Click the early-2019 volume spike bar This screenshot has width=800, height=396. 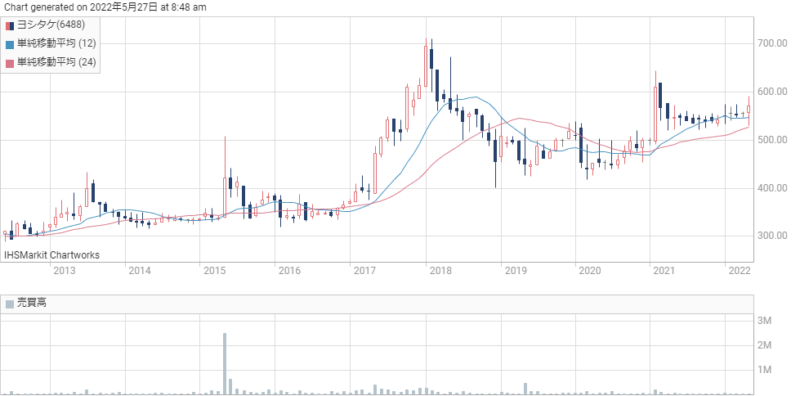pos(525,388)
